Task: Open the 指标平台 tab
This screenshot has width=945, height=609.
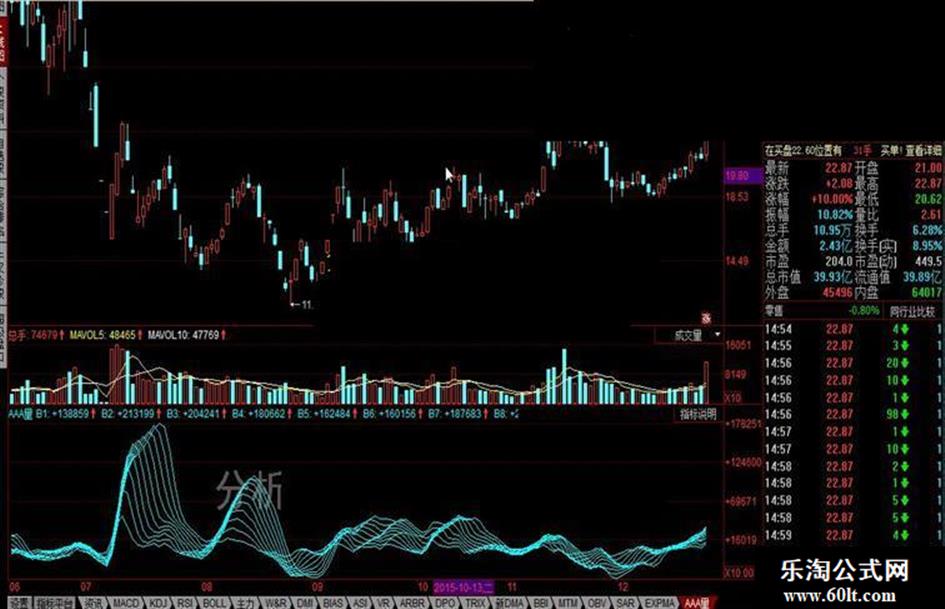Action: pyautogui.click(x=55, y=603)
